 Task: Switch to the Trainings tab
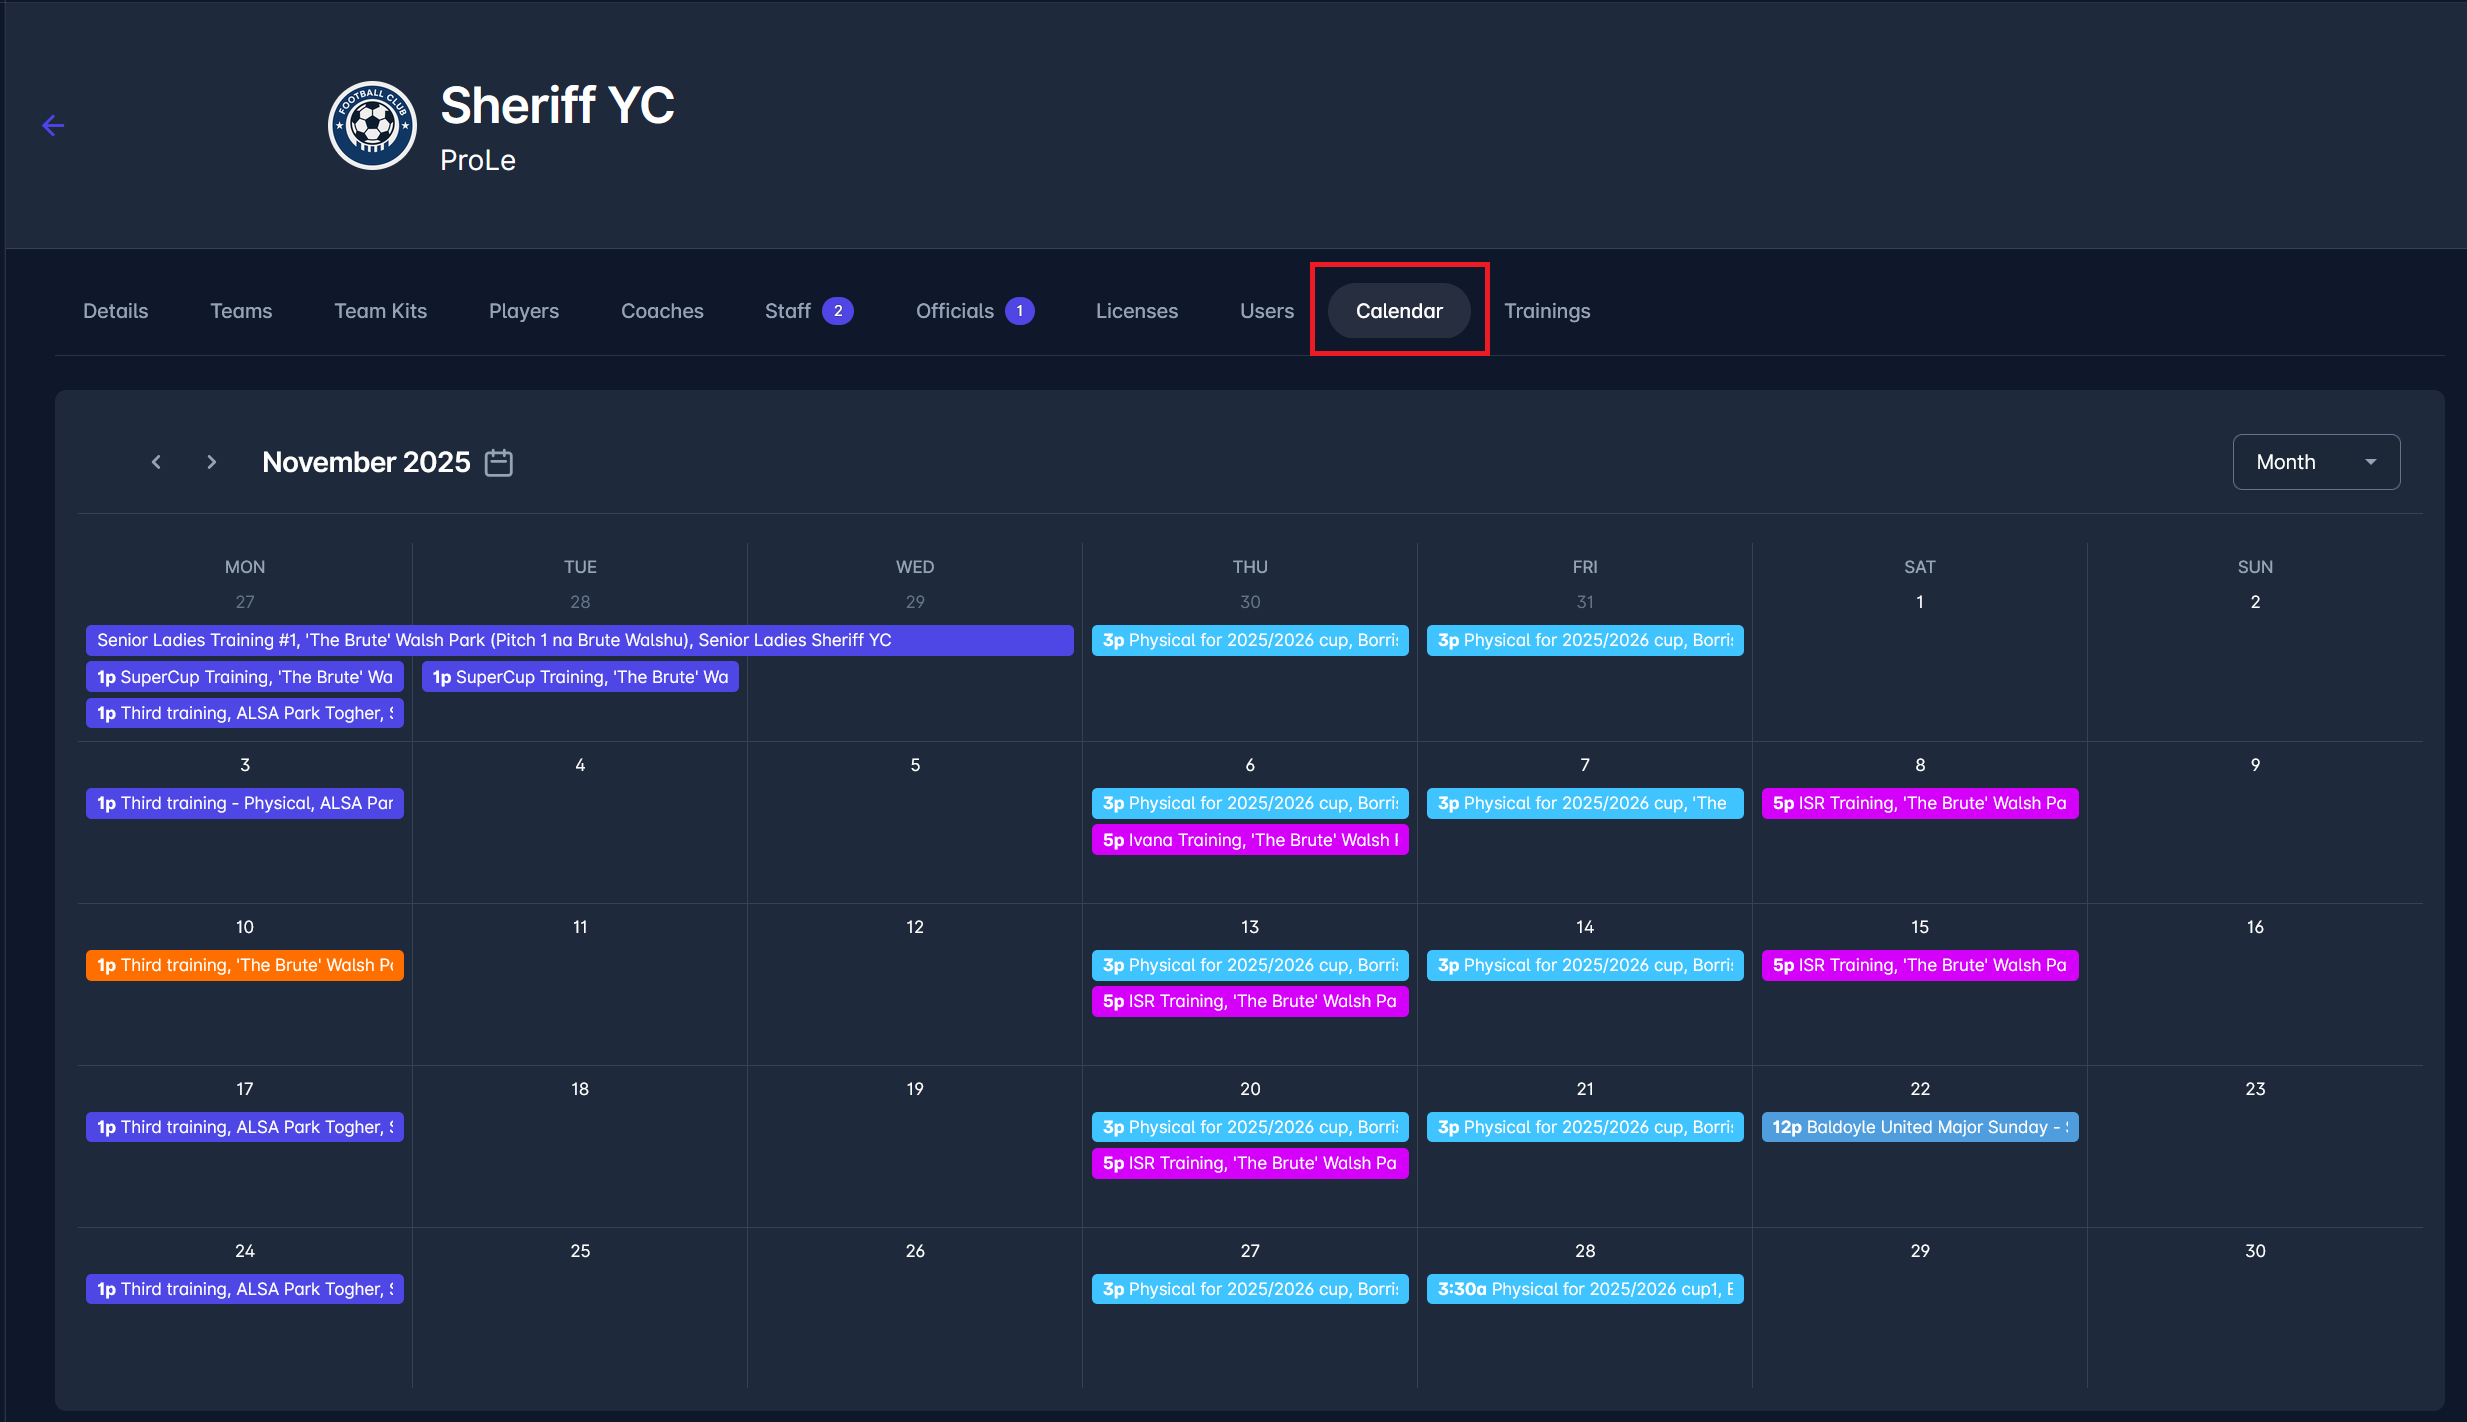point(1546,311)
